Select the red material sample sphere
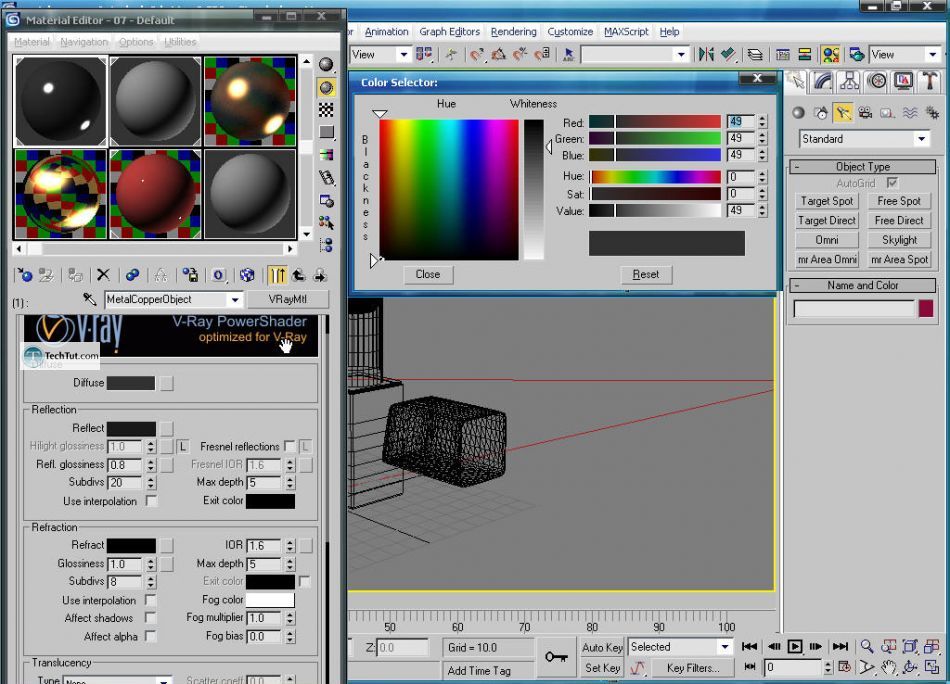This screenshot has height=684, width=950. (155, 194)
